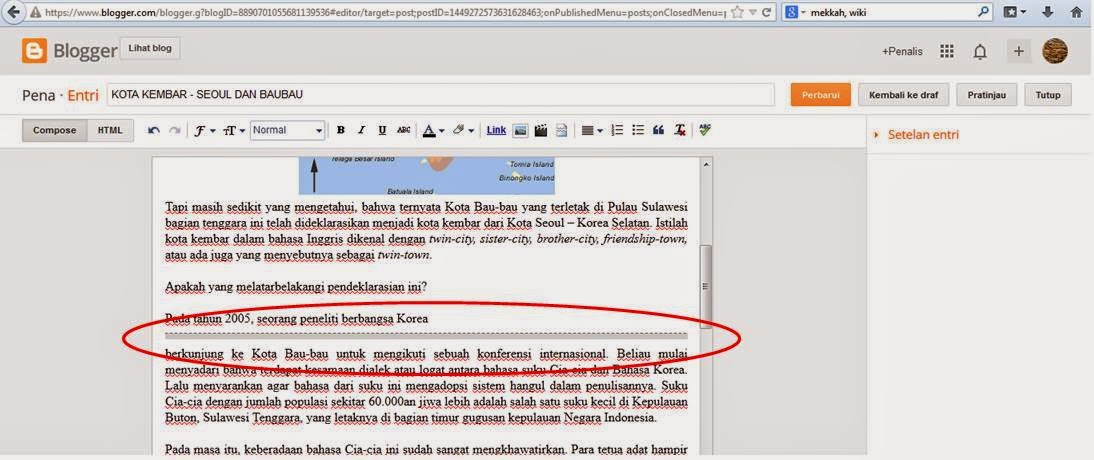Viewport: 1094px width, 460px height.
Task: Open the Google apps grid
Action: pos(947,51)
